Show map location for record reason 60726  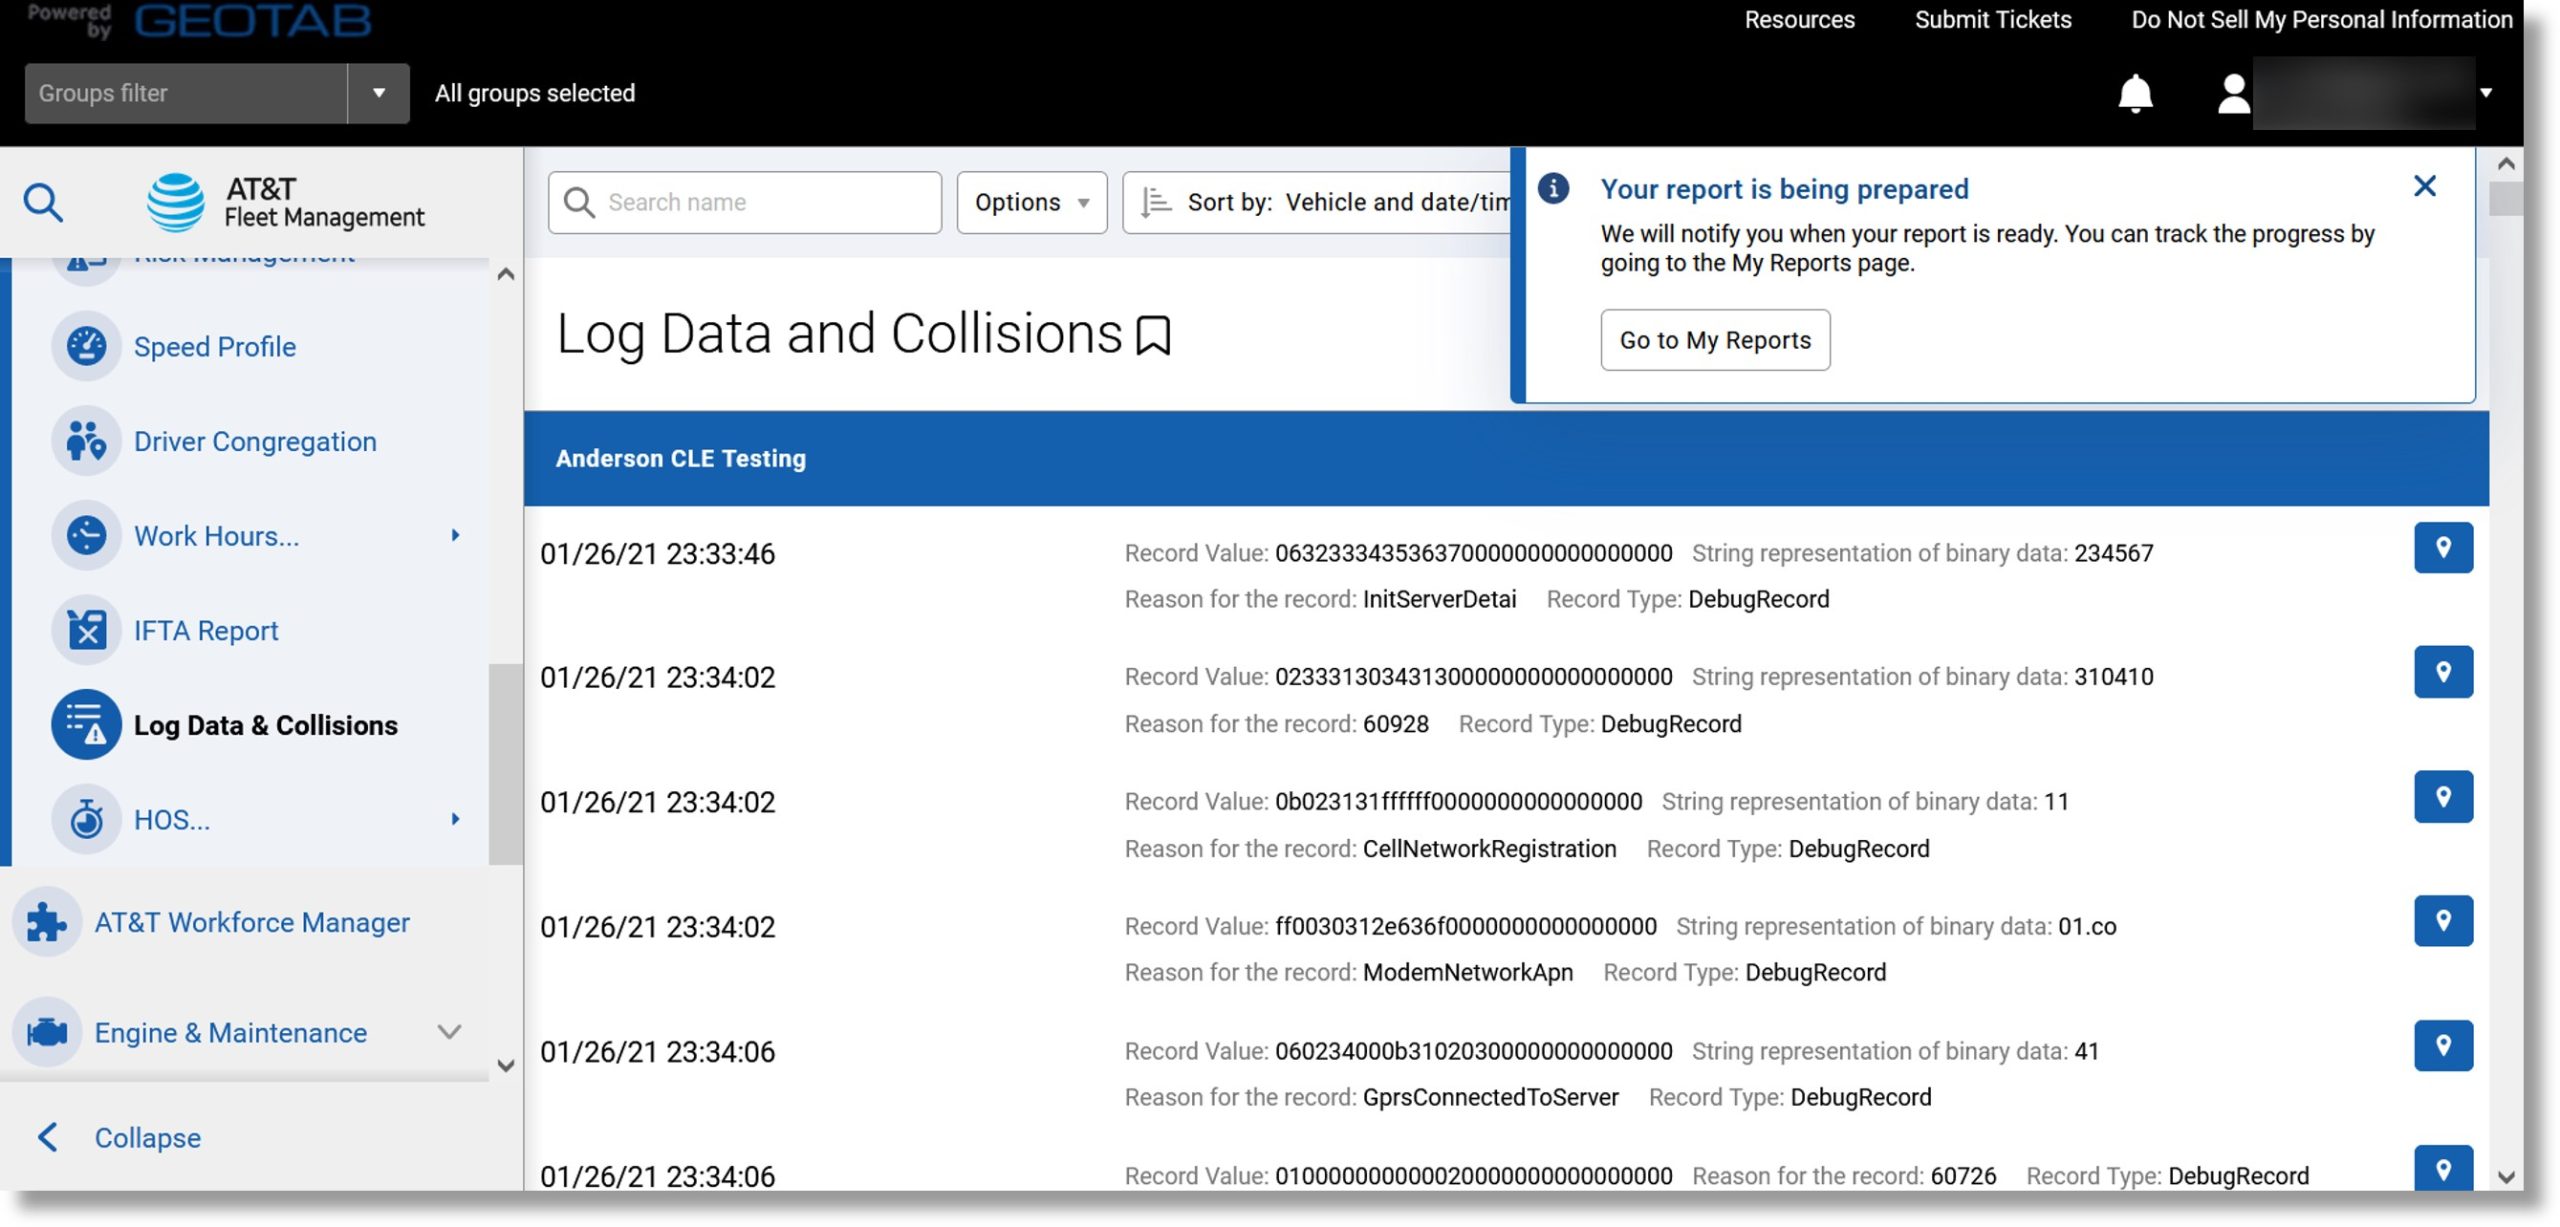[2442, 1168]
